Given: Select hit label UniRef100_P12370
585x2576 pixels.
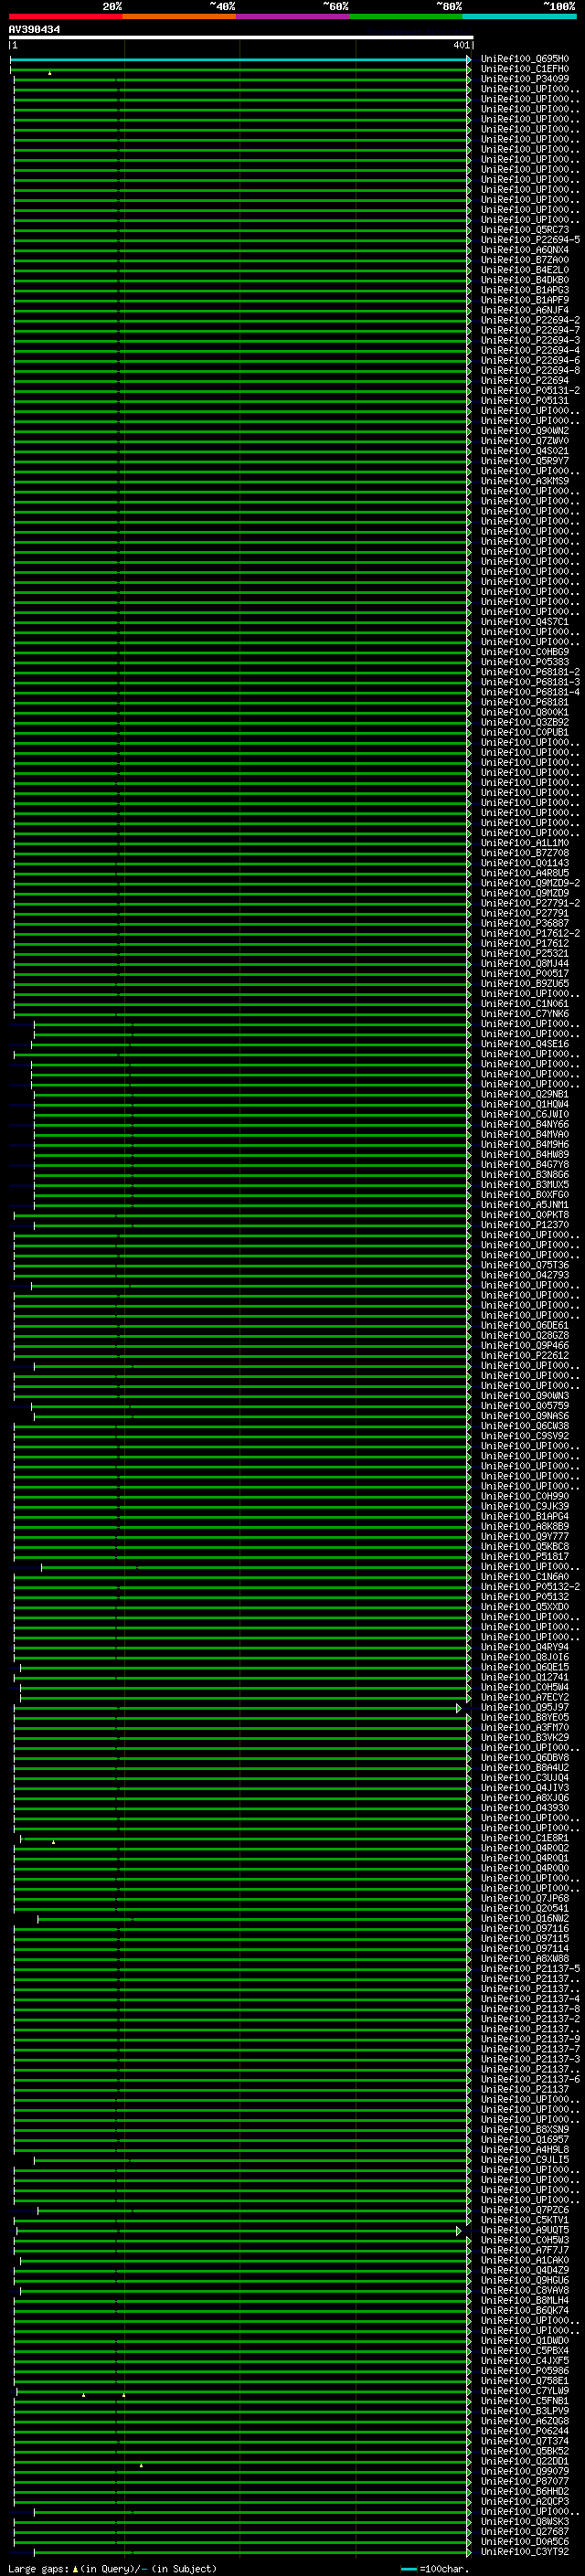Looking at the screenshot, I should pos(525,1225).
